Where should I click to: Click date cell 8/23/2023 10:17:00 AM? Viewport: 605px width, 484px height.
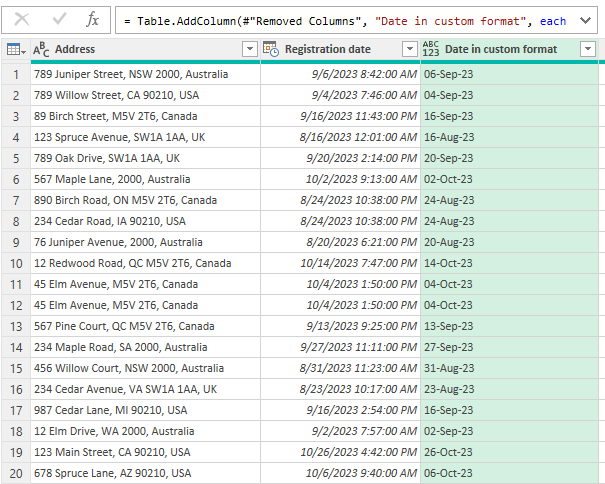pyautogui.click(x=341, y=389)
